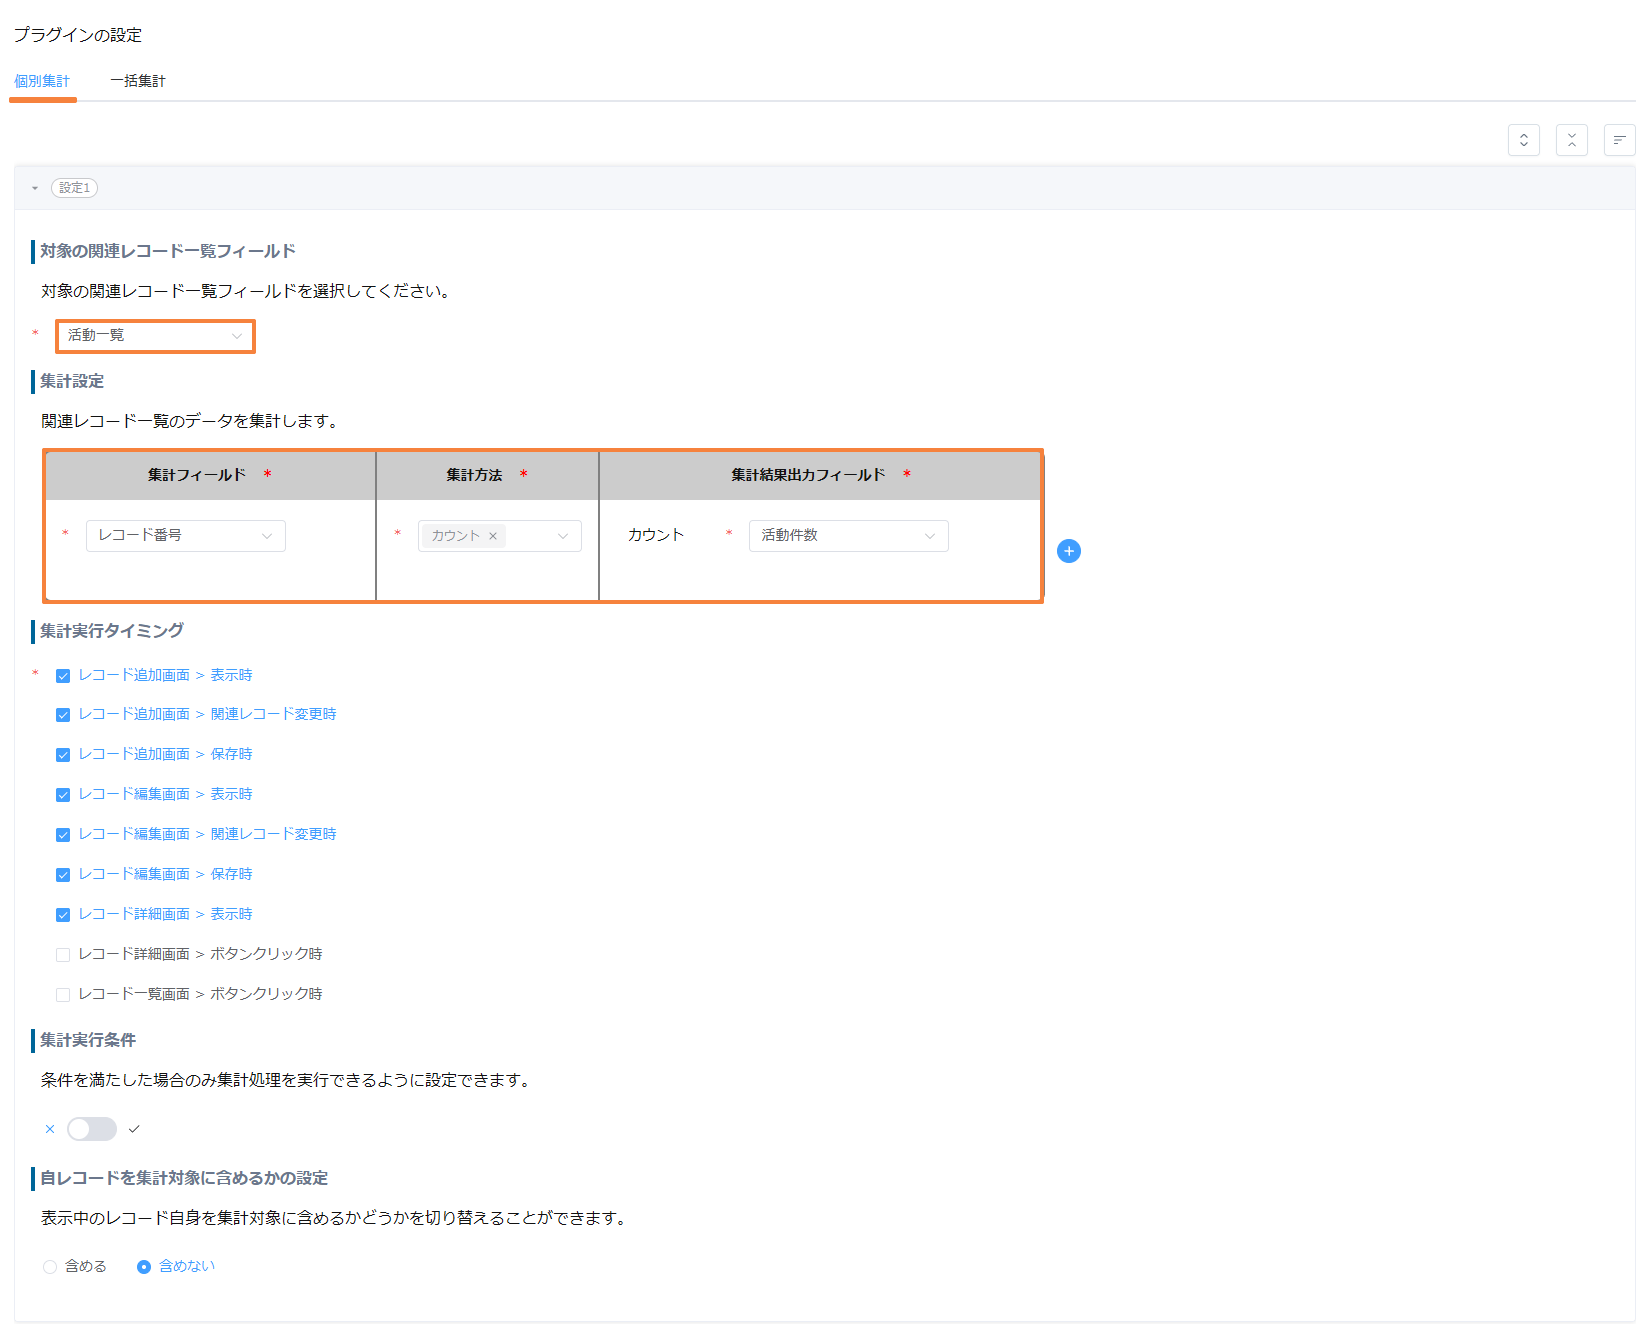This screenshot has height=1324, width=1648.
Task: Click the 集計フィールド column header
Action: click(210, 475)
